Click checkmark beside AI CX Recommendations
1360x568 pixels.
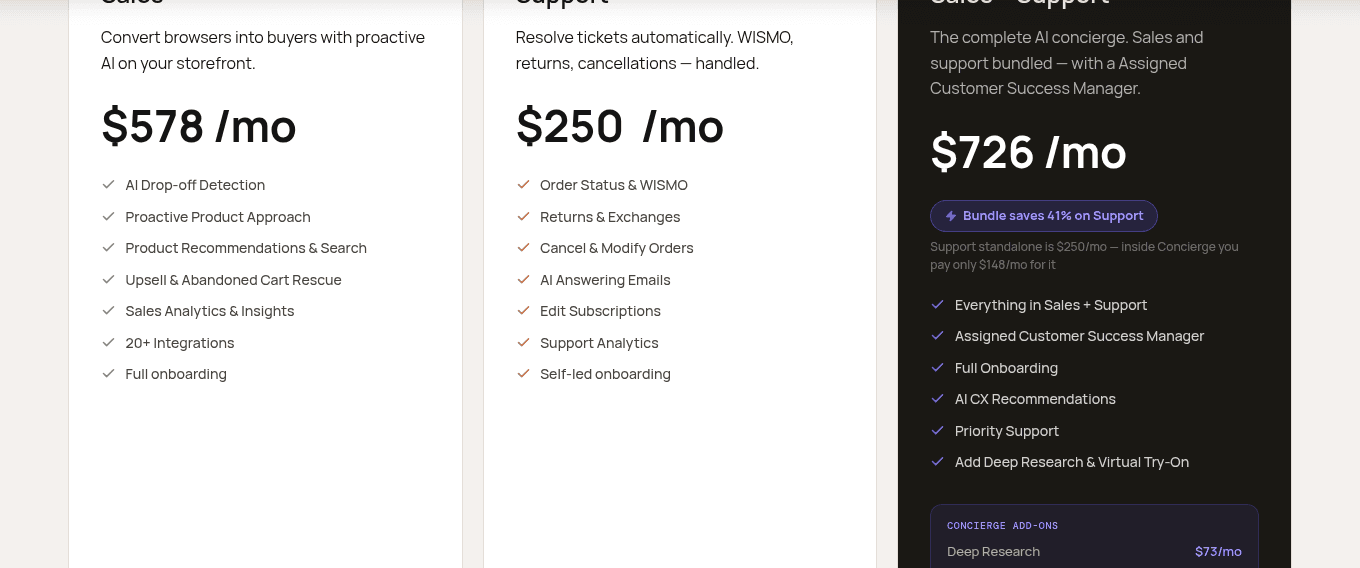coord(938,398)
